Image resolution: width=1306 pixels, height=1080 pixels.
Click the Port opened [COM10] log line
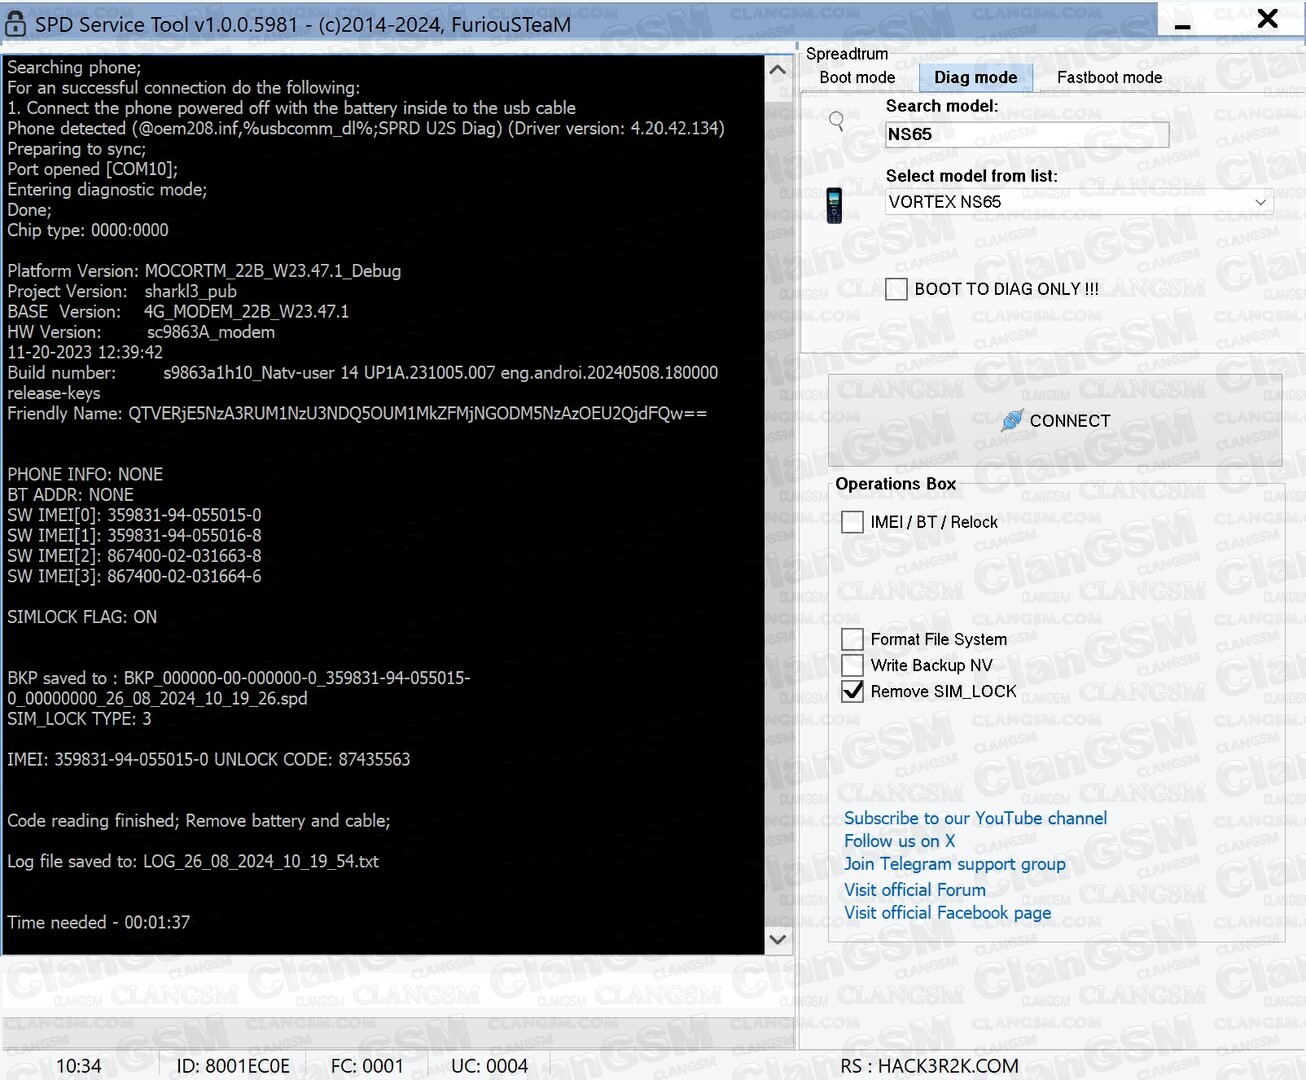[x=92, y=169]
